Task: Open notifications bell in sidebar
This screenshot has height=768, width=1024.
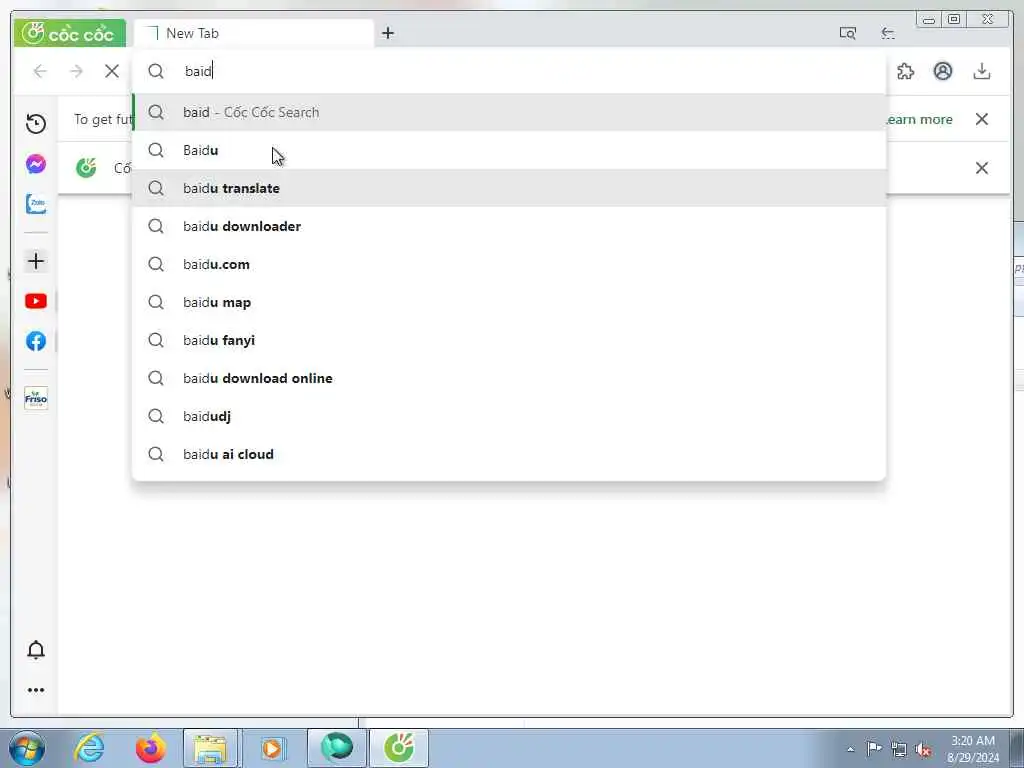Action: click(36, 650)
